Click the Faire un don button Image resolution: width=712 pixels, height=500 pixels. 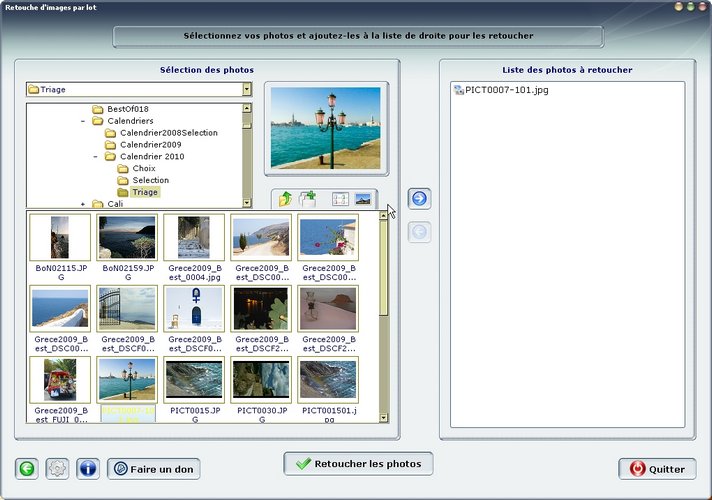(x=153, y=468)
